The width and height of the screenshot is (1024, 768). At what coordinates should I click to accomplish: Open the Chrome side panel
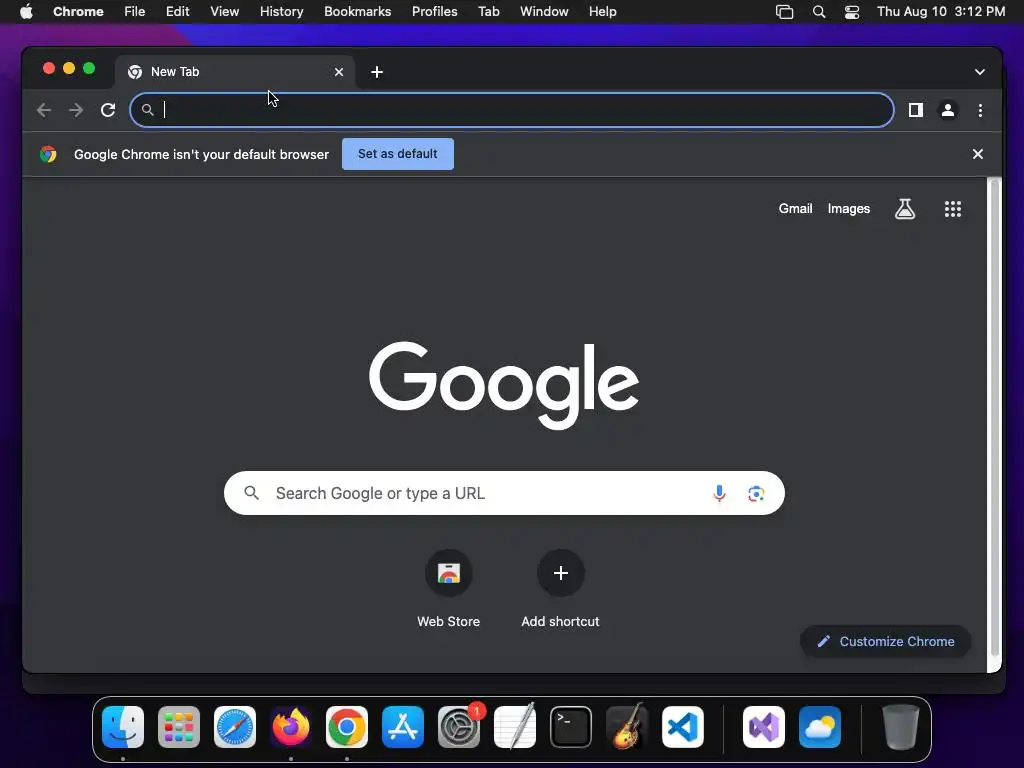916,110
